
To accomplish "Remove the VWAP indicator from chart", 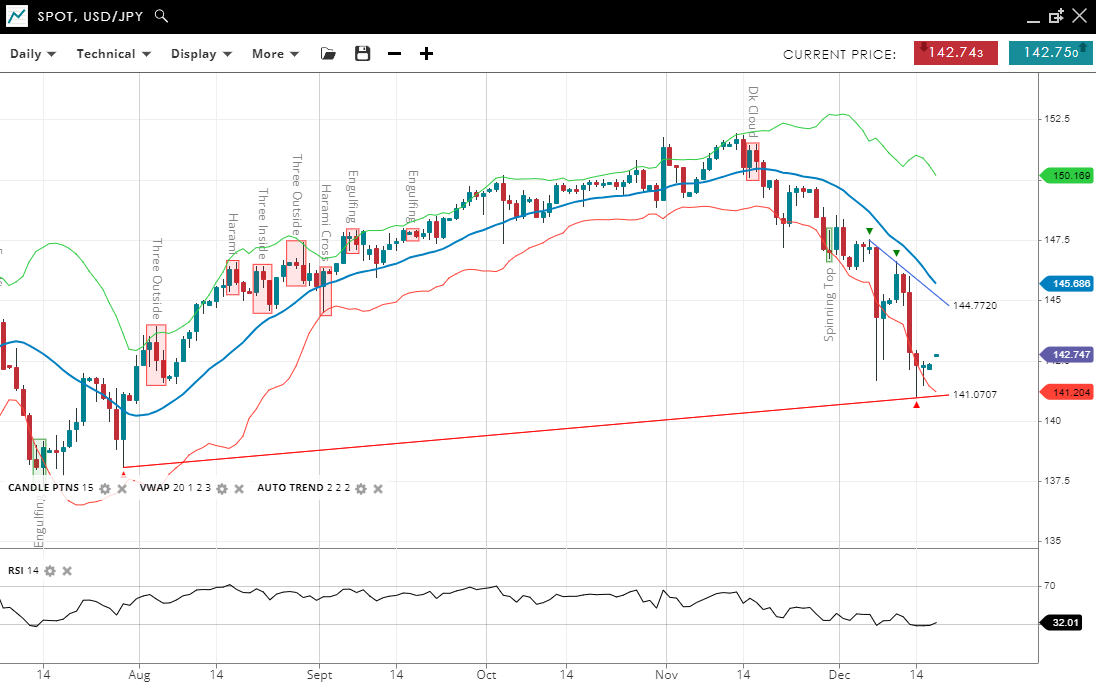I will 239,489.
